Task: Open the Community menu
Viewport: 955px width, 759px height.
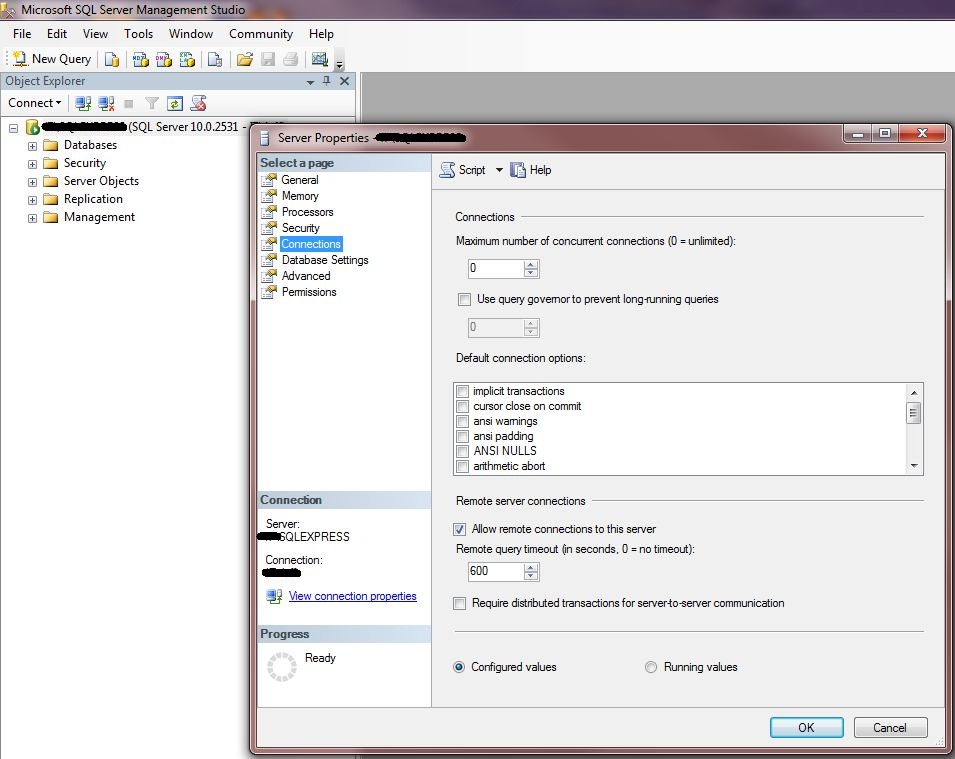Action: point(261,34)
